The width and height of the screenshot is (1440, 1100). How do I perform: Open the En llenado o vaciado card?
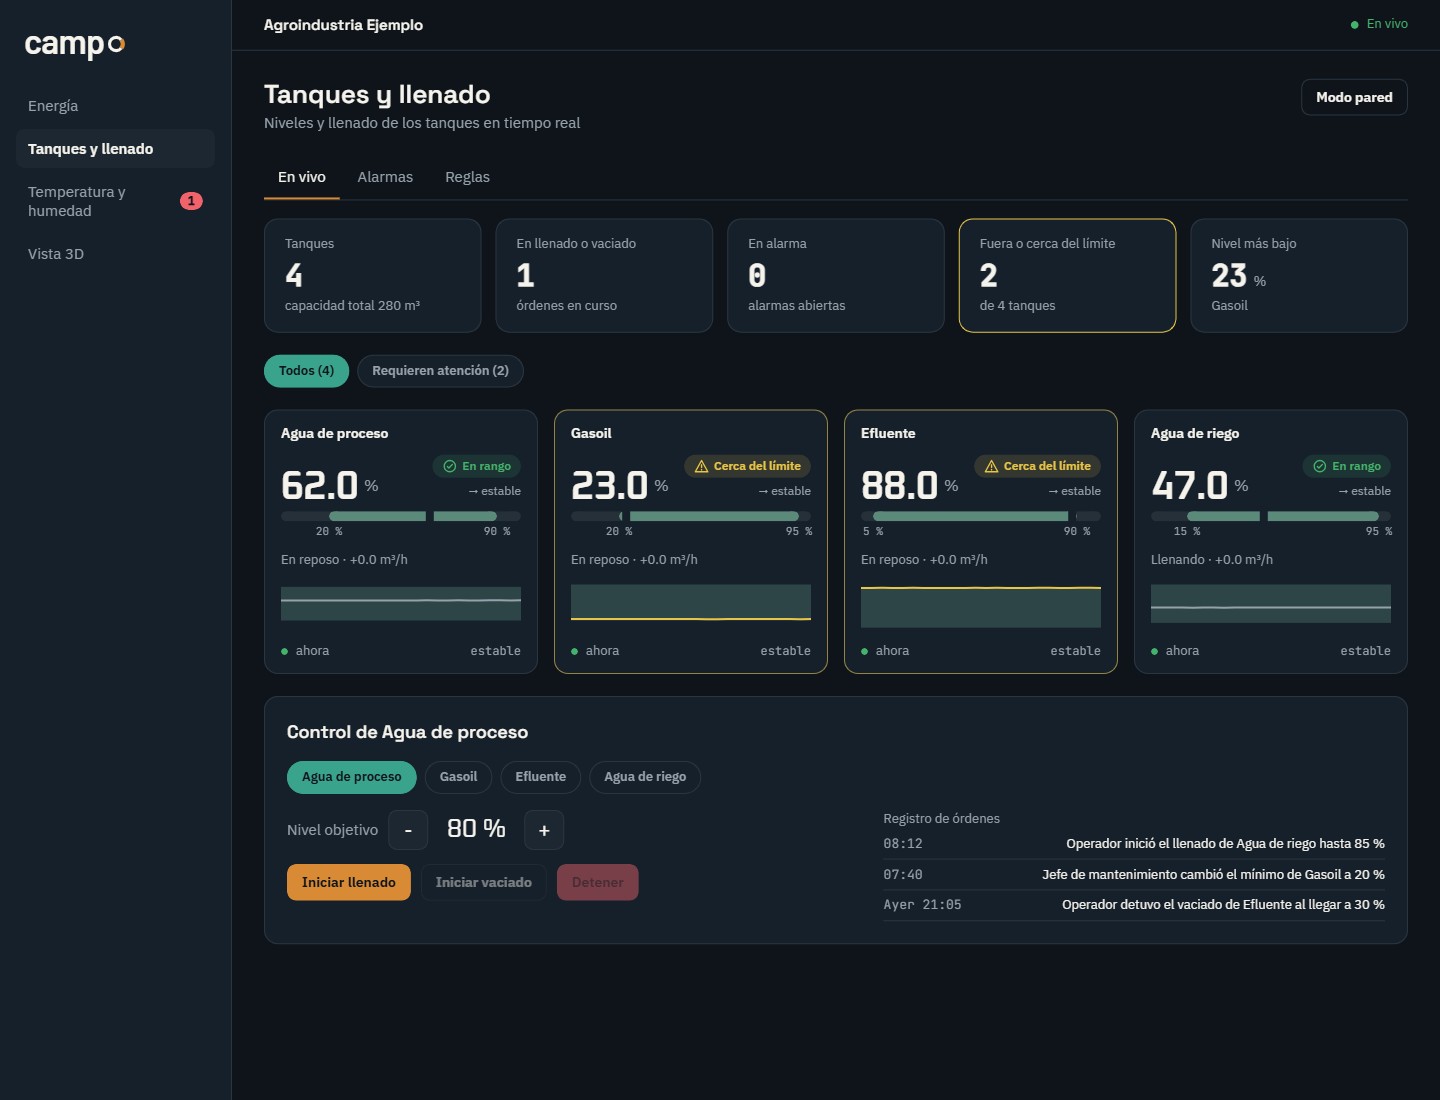pos(604,276)
